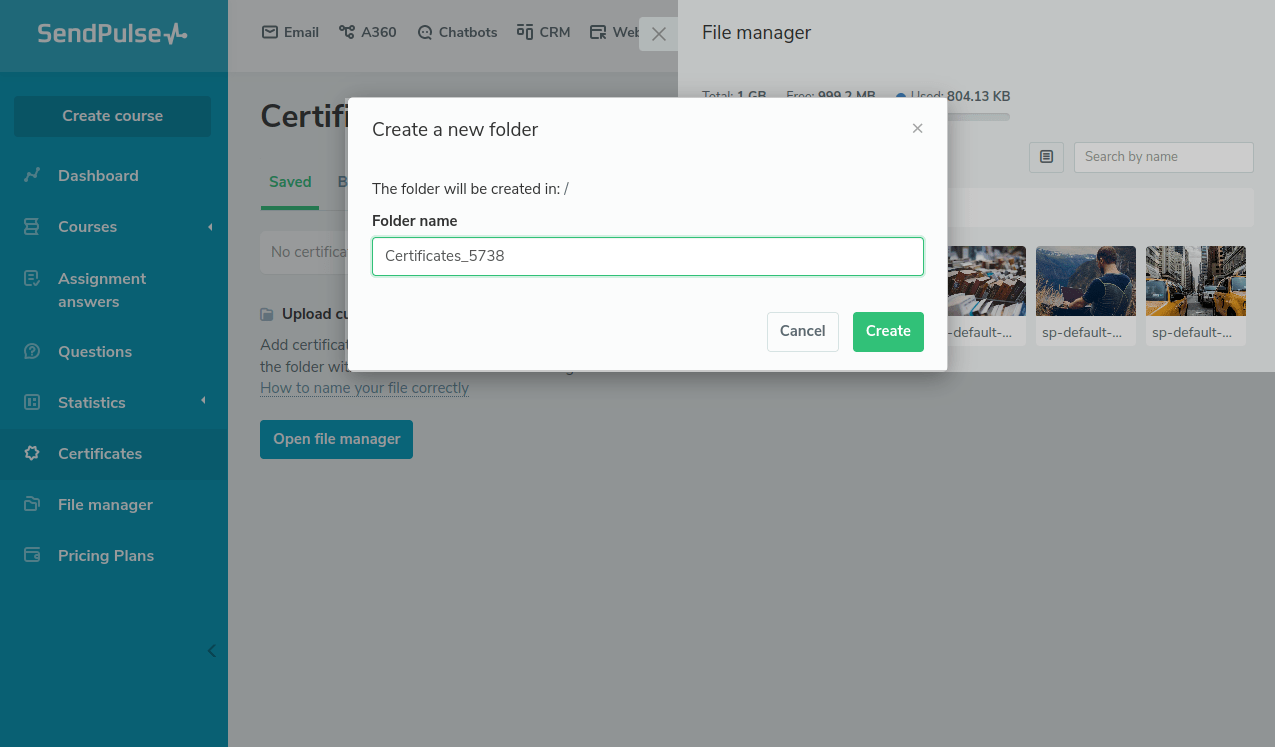Click the File manager icon in sidebar
The width and height of the screenshot is (1275, 747).
click(32, 504)
